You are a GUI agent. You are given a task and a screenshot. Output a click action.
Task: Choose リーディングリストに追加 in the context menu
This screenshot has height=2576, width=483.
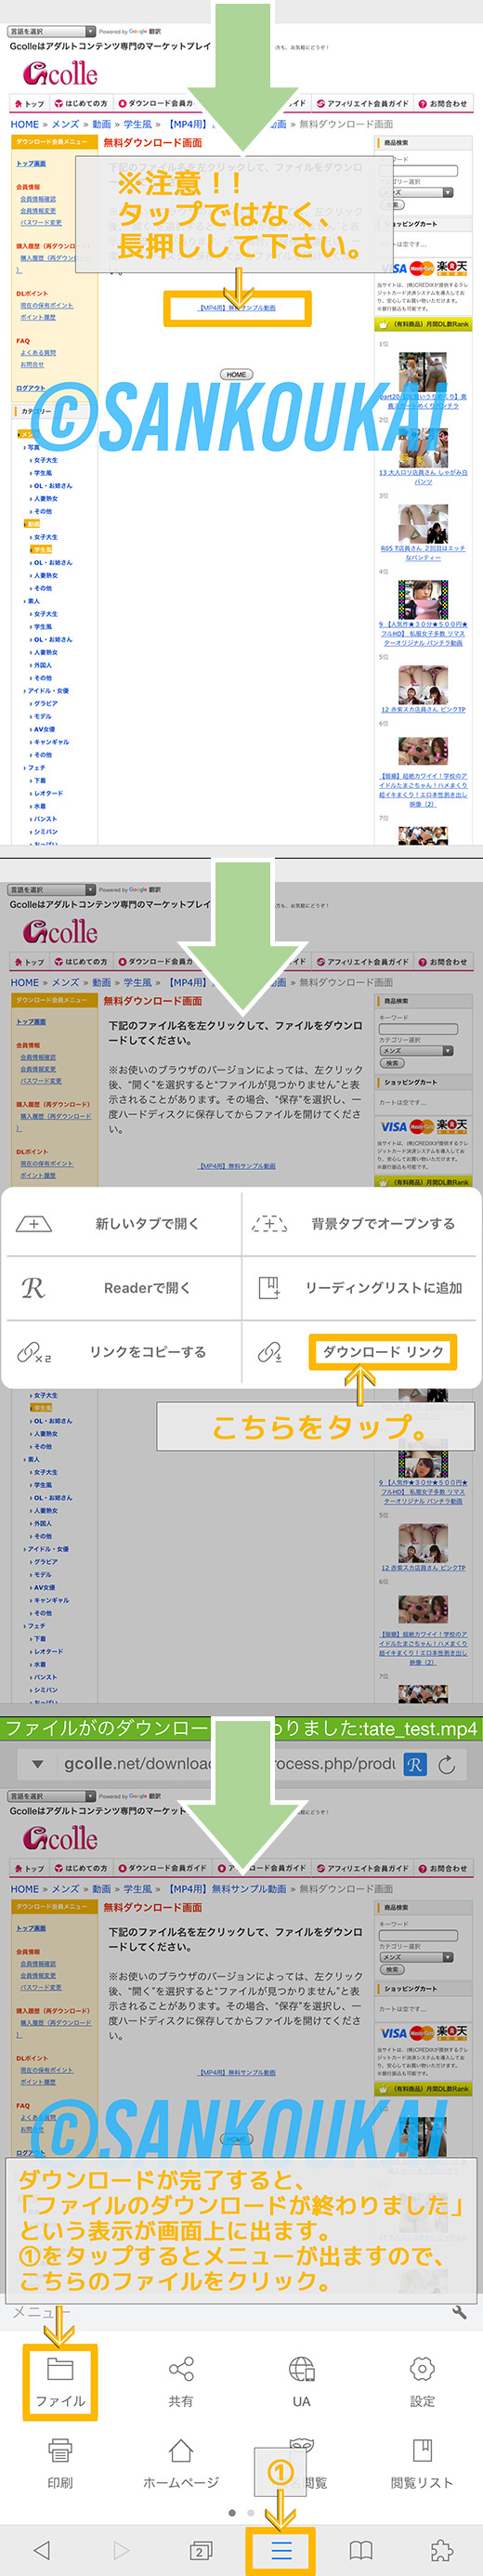(x=360, y=1287)
